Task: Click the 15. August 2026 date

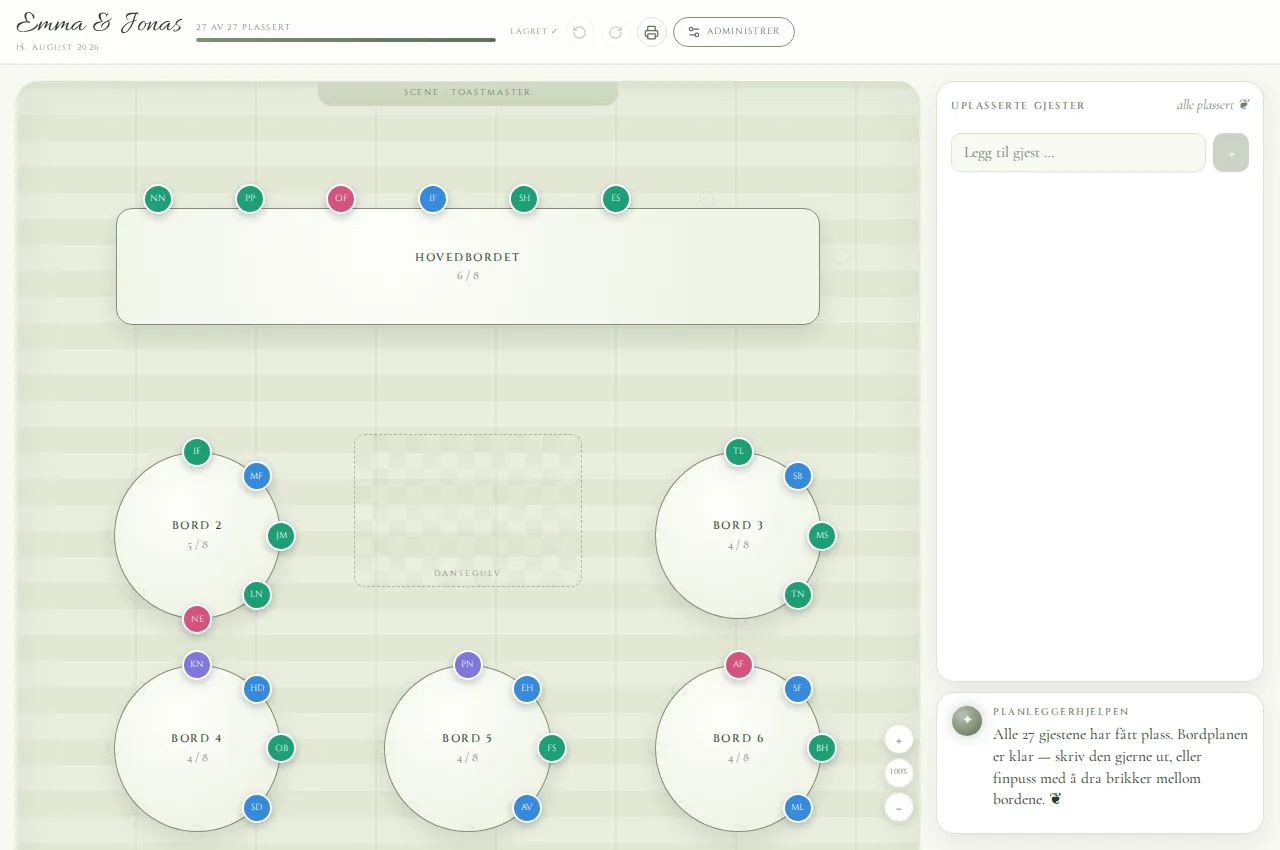Action: pyautogui.click(x=58, y=47)
